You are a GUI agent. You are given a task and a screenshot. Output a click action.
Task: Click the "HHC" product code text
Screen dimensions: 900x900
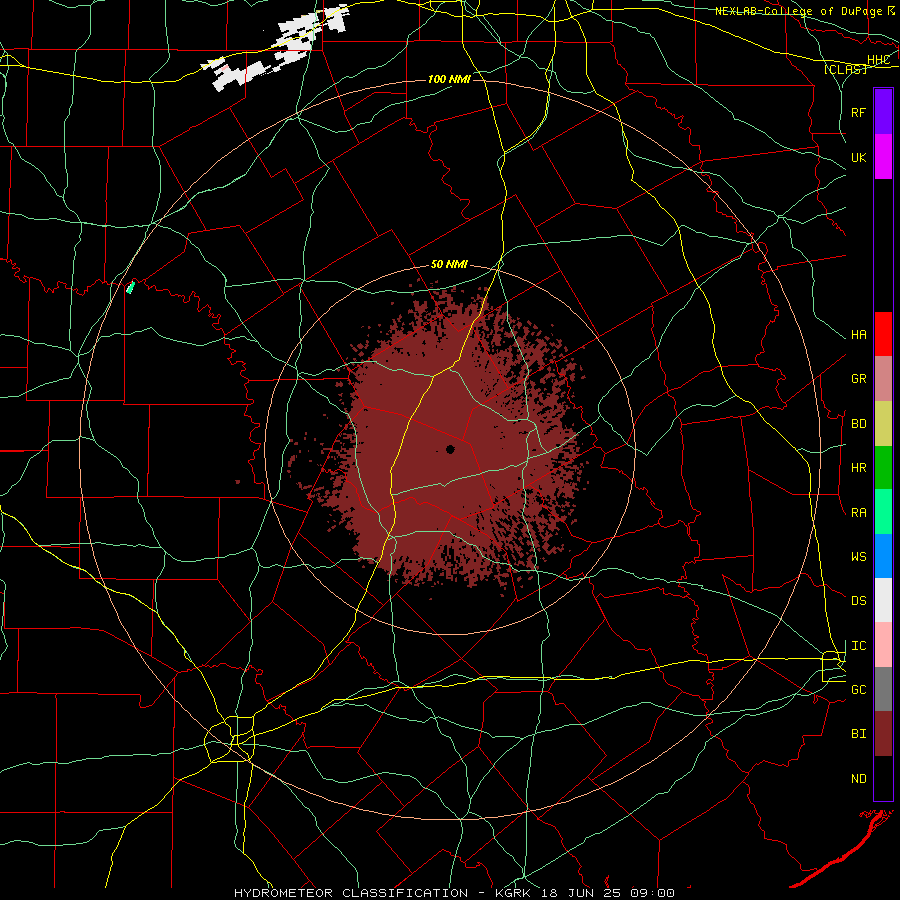(878, 60)
